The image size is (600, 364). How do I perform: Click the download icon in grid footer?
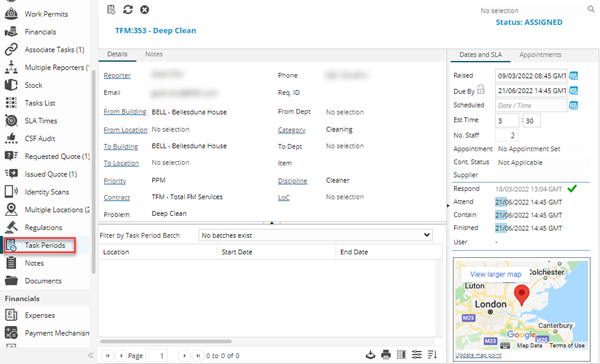click(x=370, y=355)
